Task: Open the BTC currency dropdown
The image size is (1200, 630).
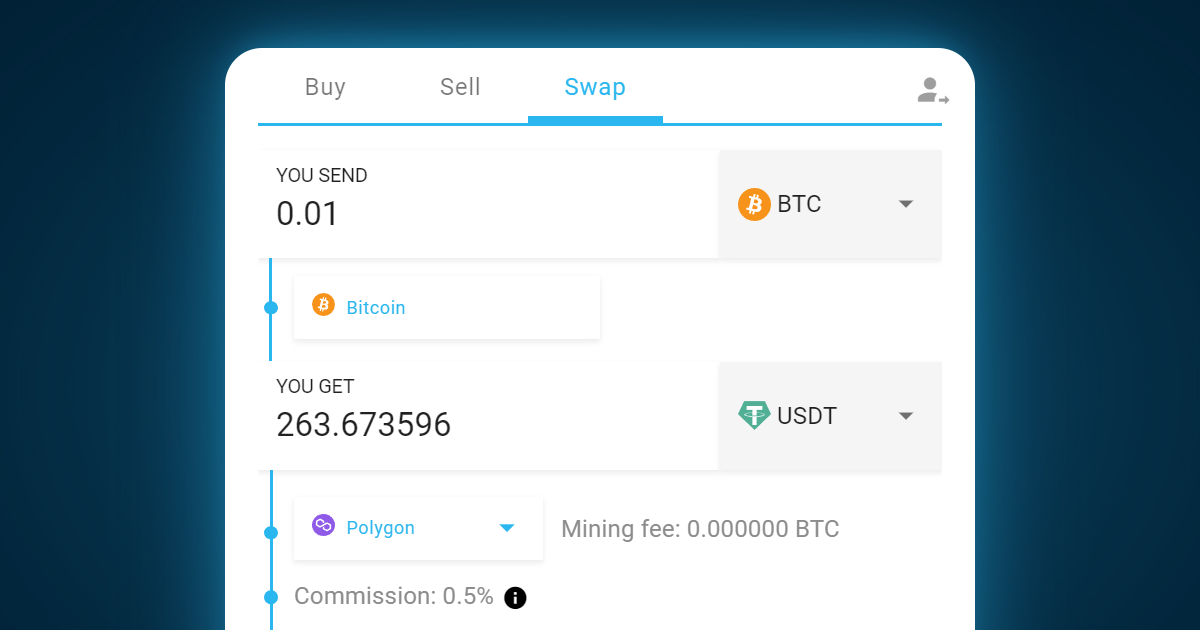Action: pos(906,204)
